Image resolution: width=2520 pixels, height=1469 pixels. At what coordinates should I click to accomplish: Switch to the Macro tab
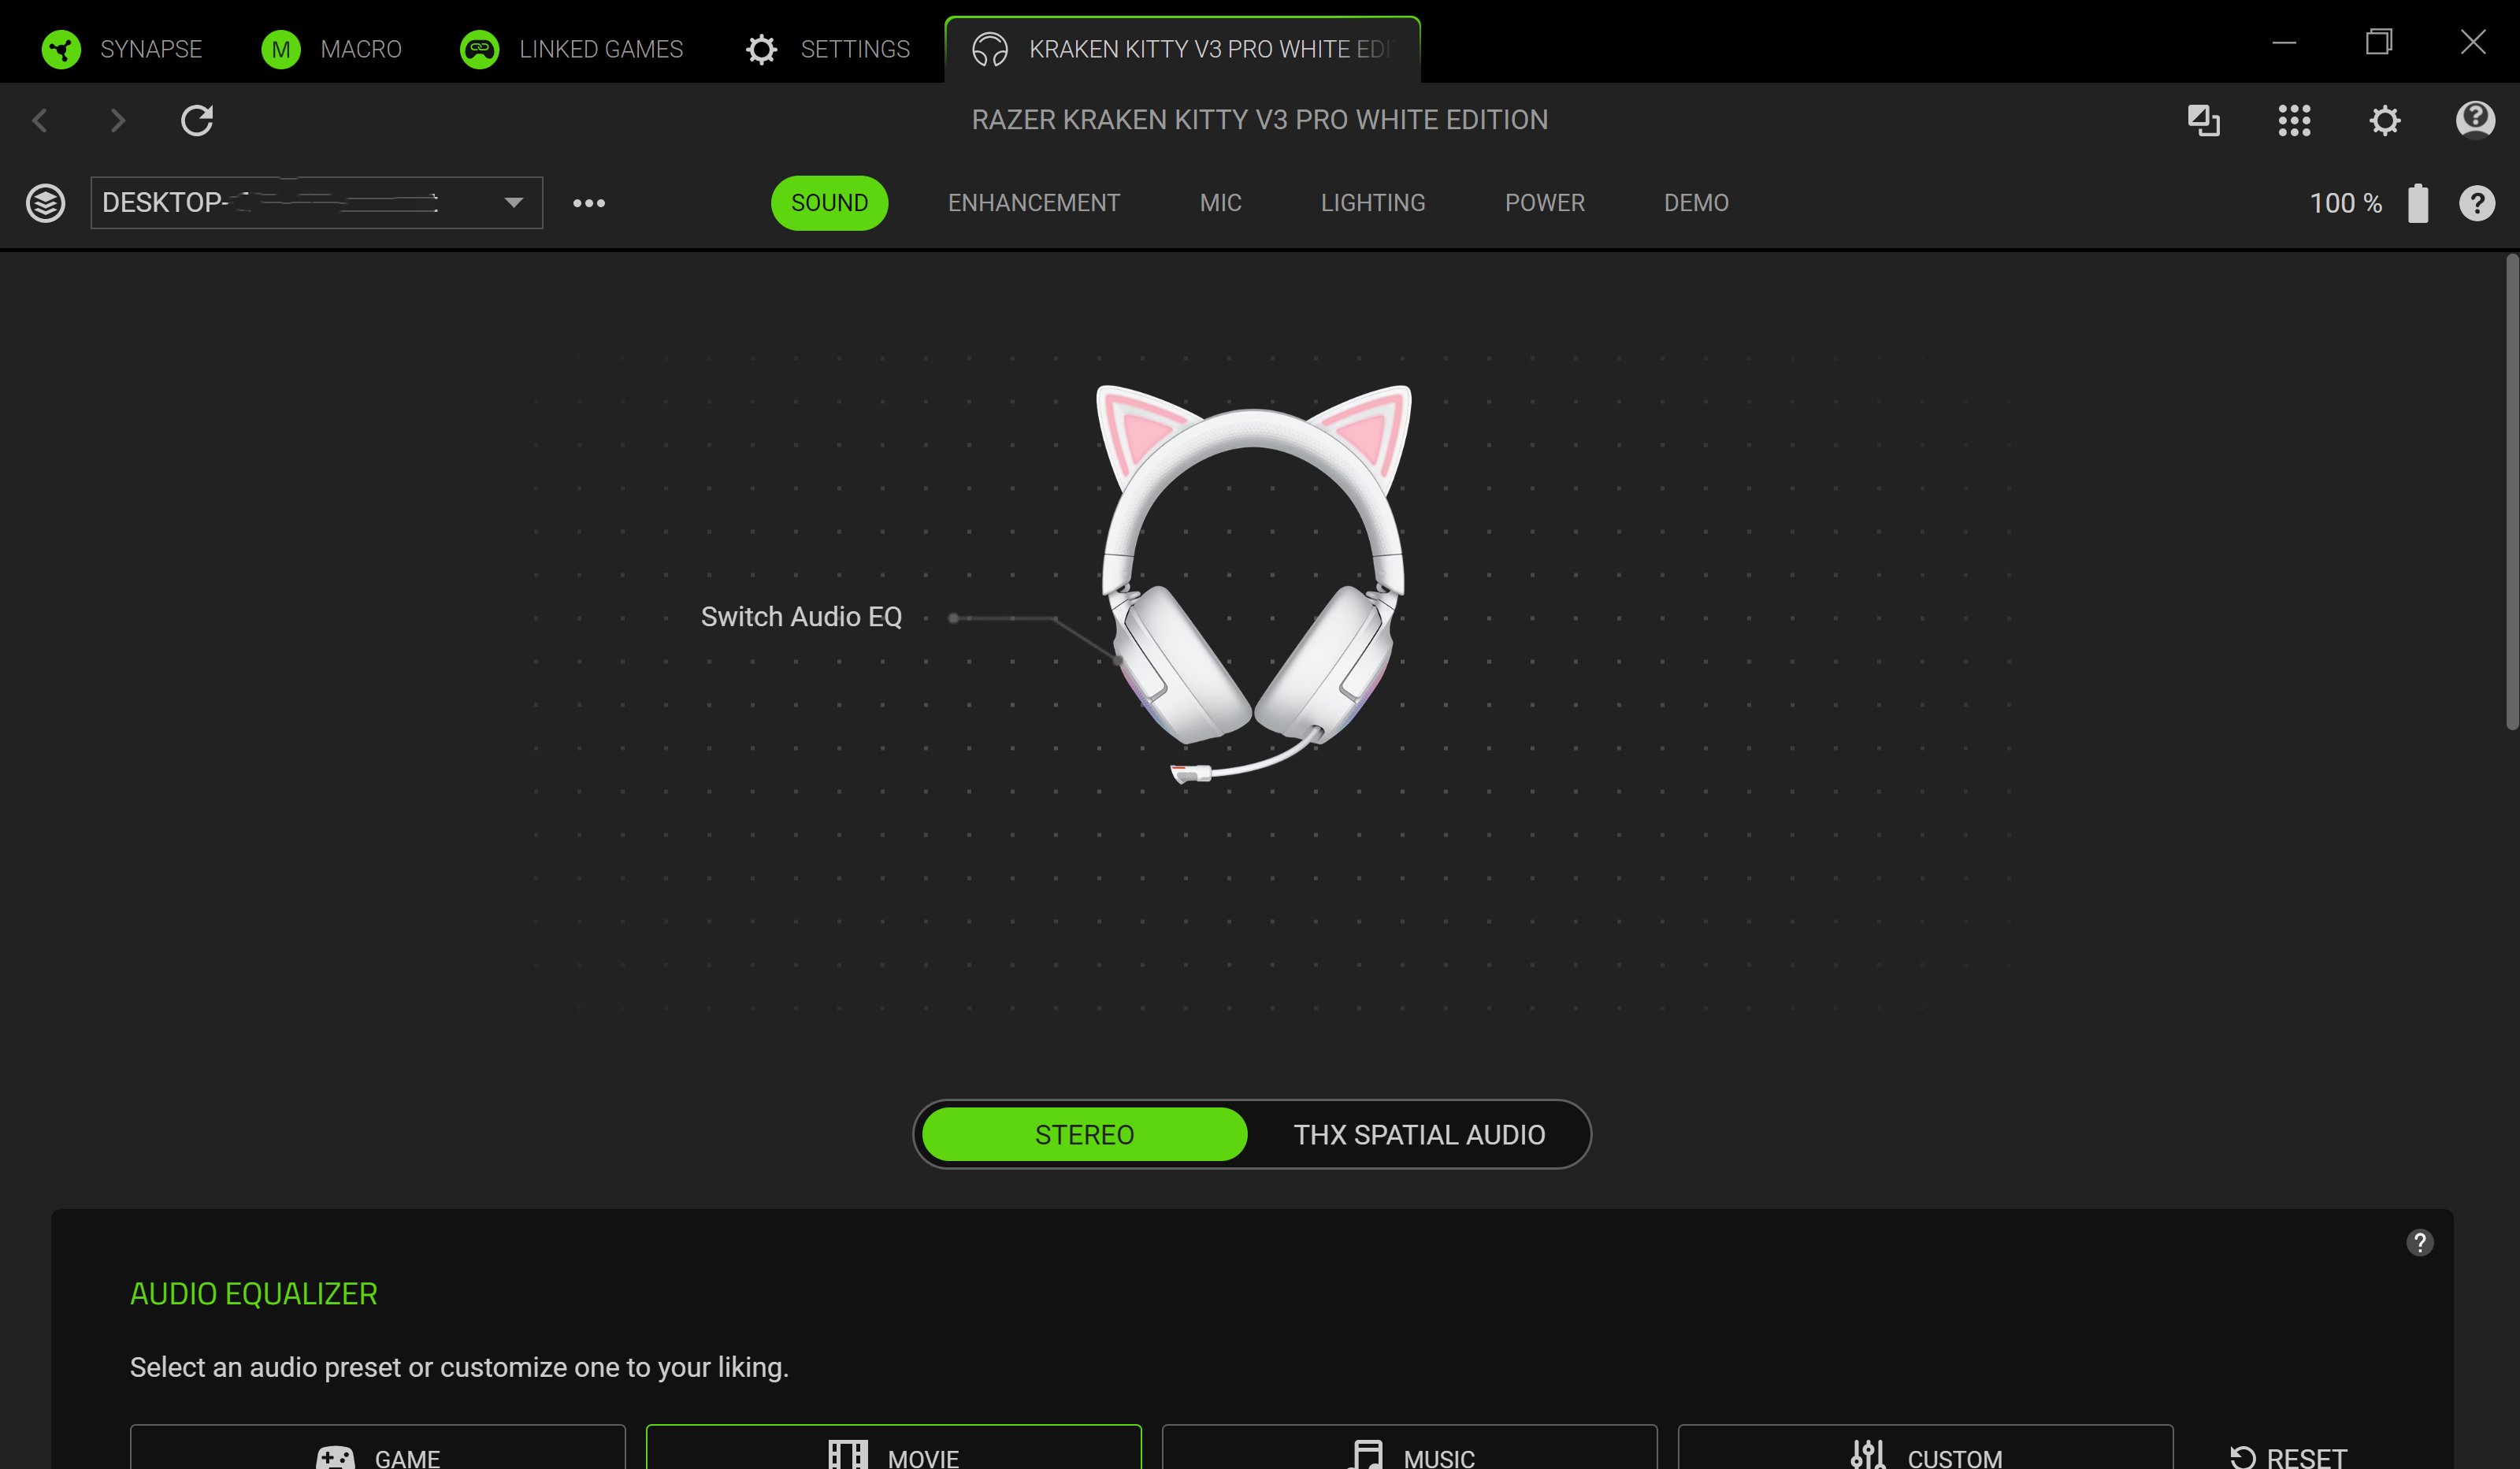pos(331,49)
